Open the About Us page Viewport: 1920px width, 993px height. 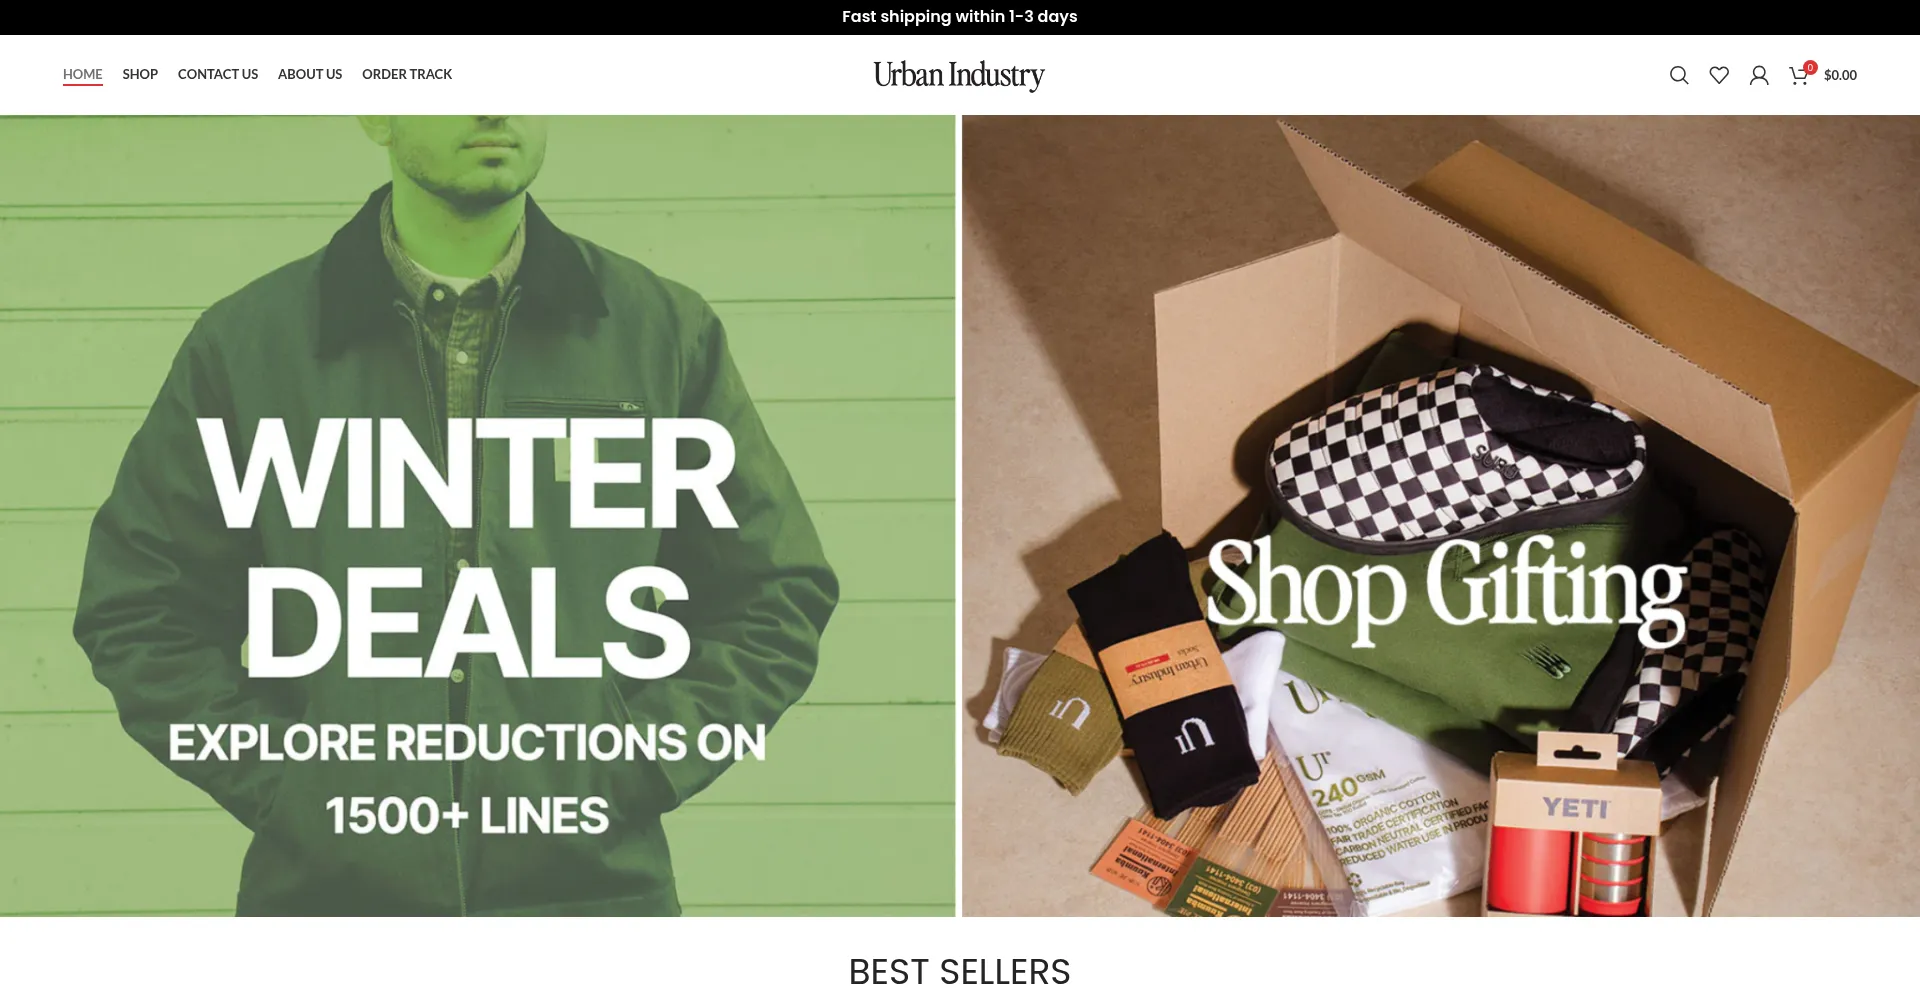[310, 74]
